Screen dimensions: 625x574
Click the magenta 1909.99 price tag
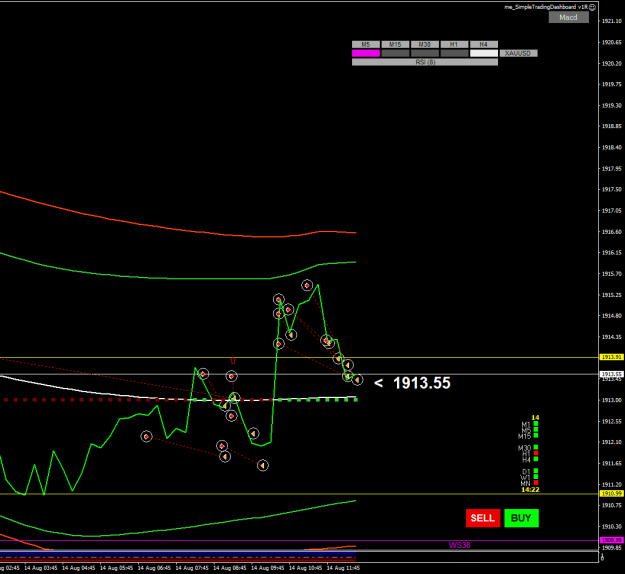(611, 540)
